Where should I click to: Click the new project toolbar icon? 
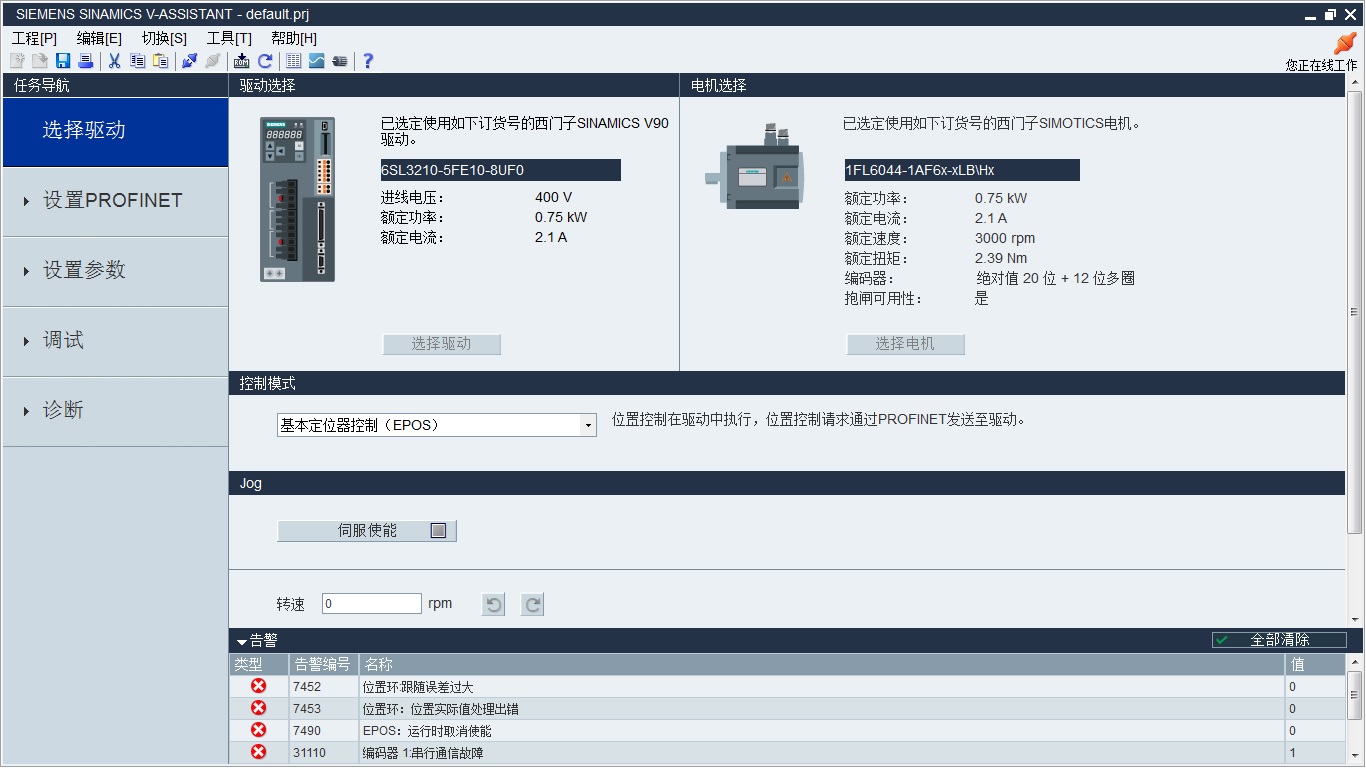point(17,61)
